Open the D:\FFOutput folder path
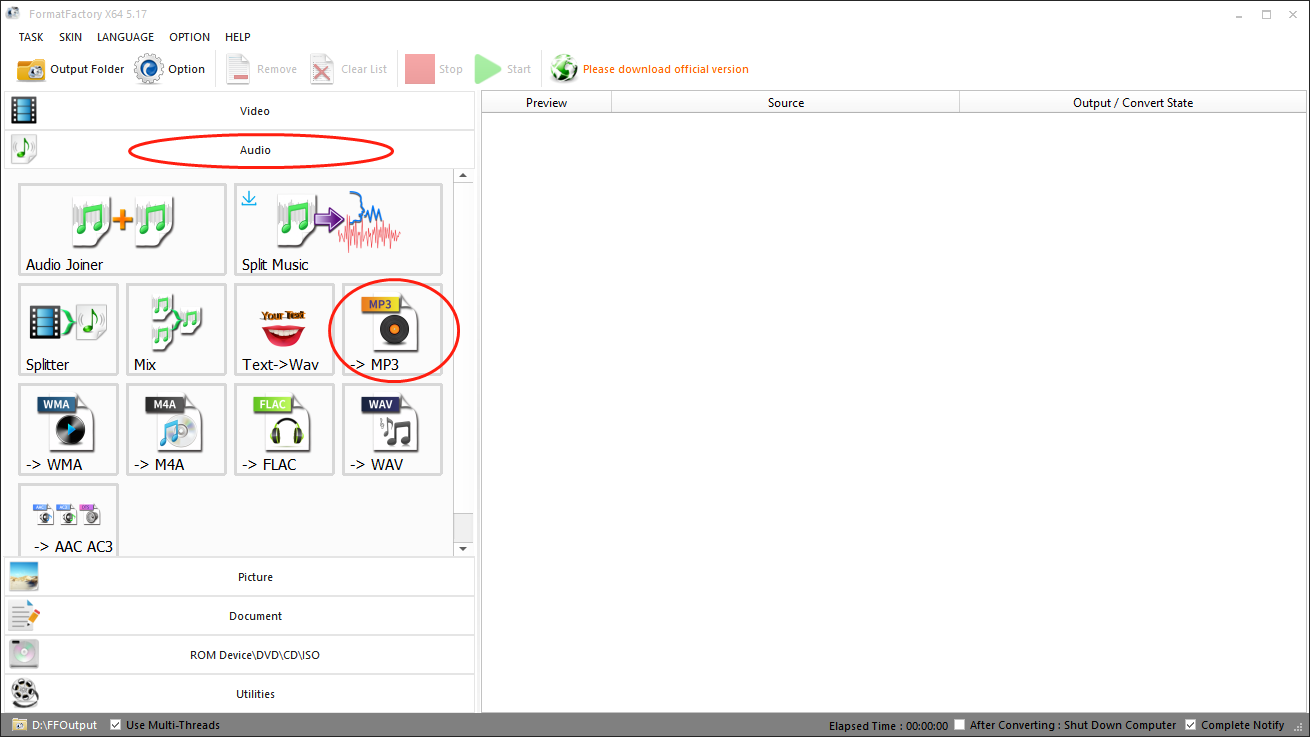This screenshot has width=1310, height=737. (x=64, y=725)
